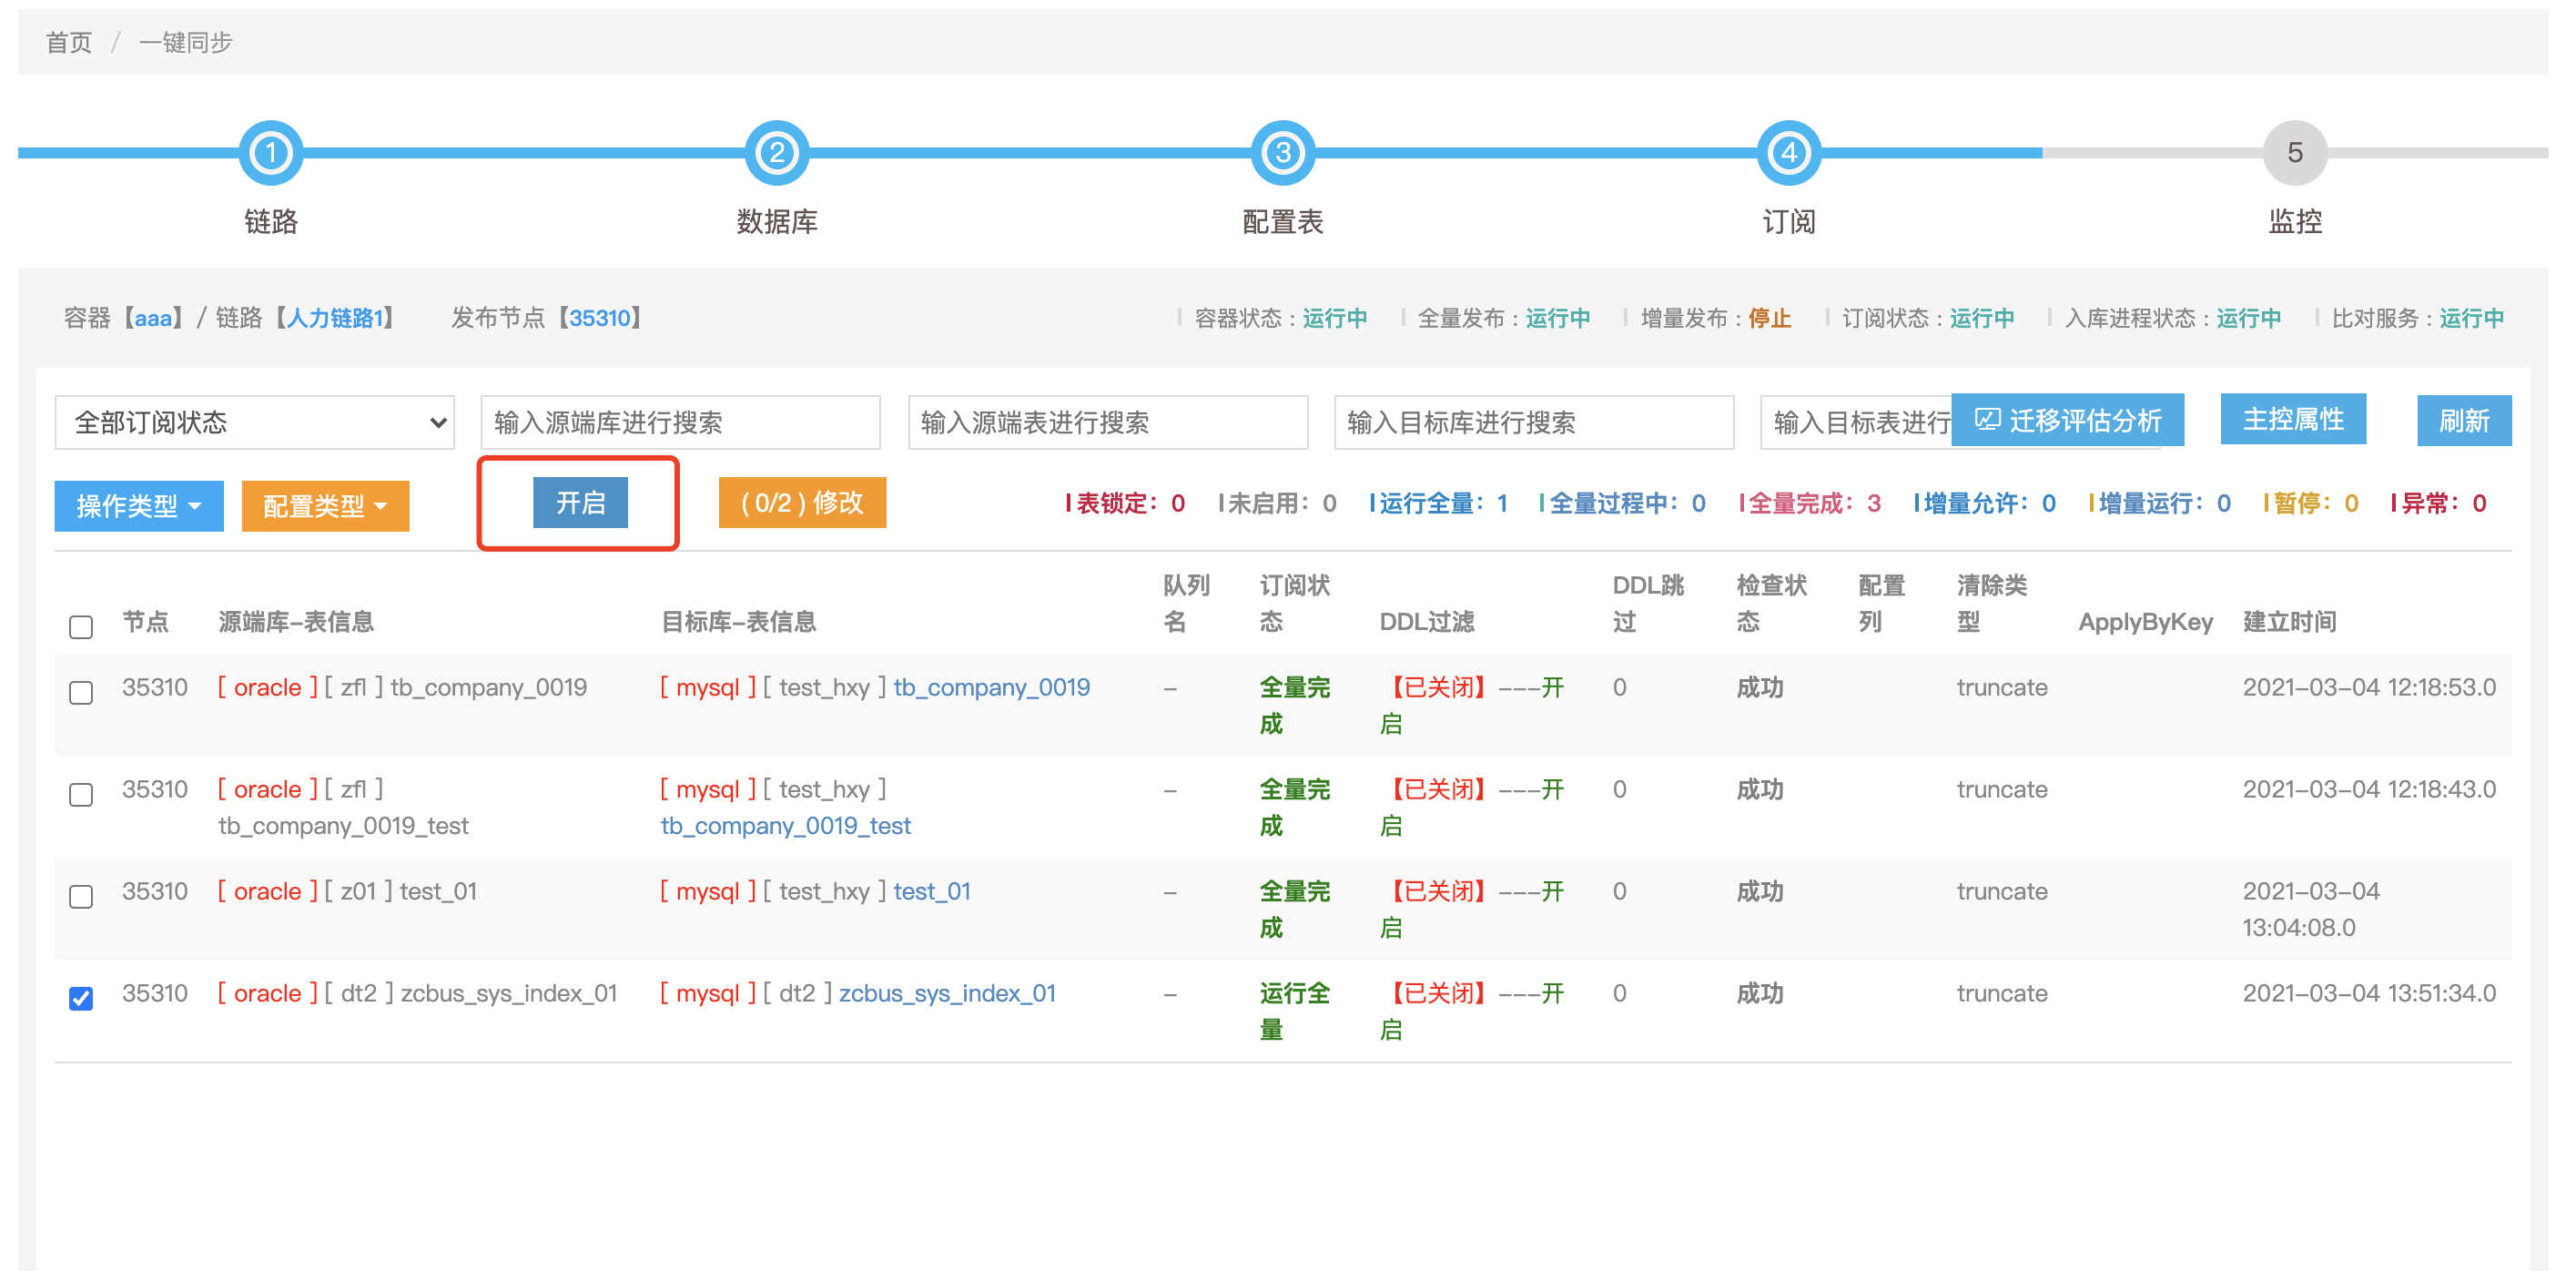Go to step 5 监控 circle

pos(2295,153)
